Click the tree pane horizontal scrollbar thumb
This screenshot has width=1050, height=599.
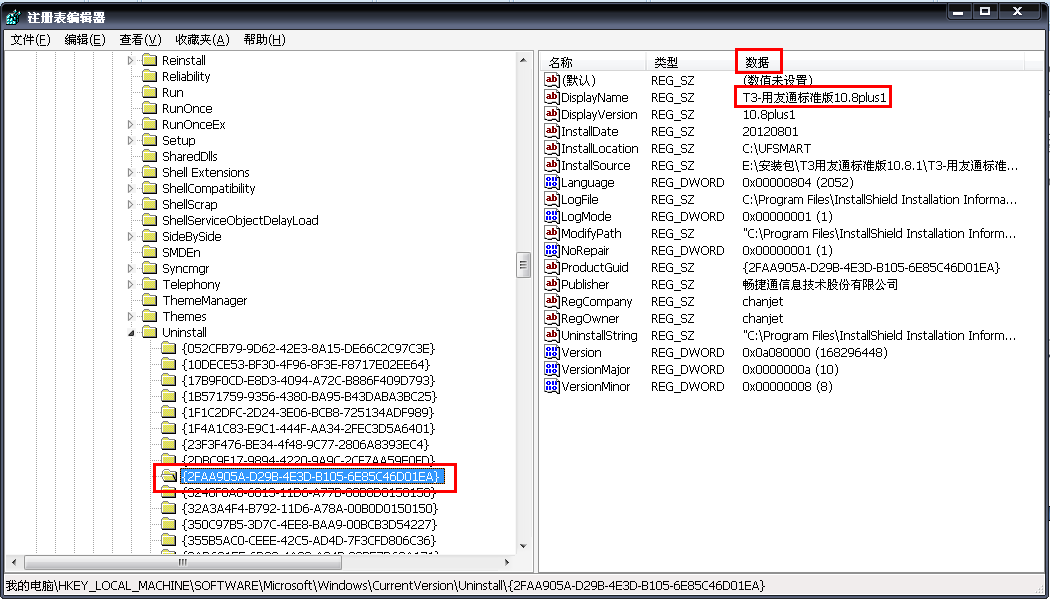pyautogui.click(x=183, y=563)
